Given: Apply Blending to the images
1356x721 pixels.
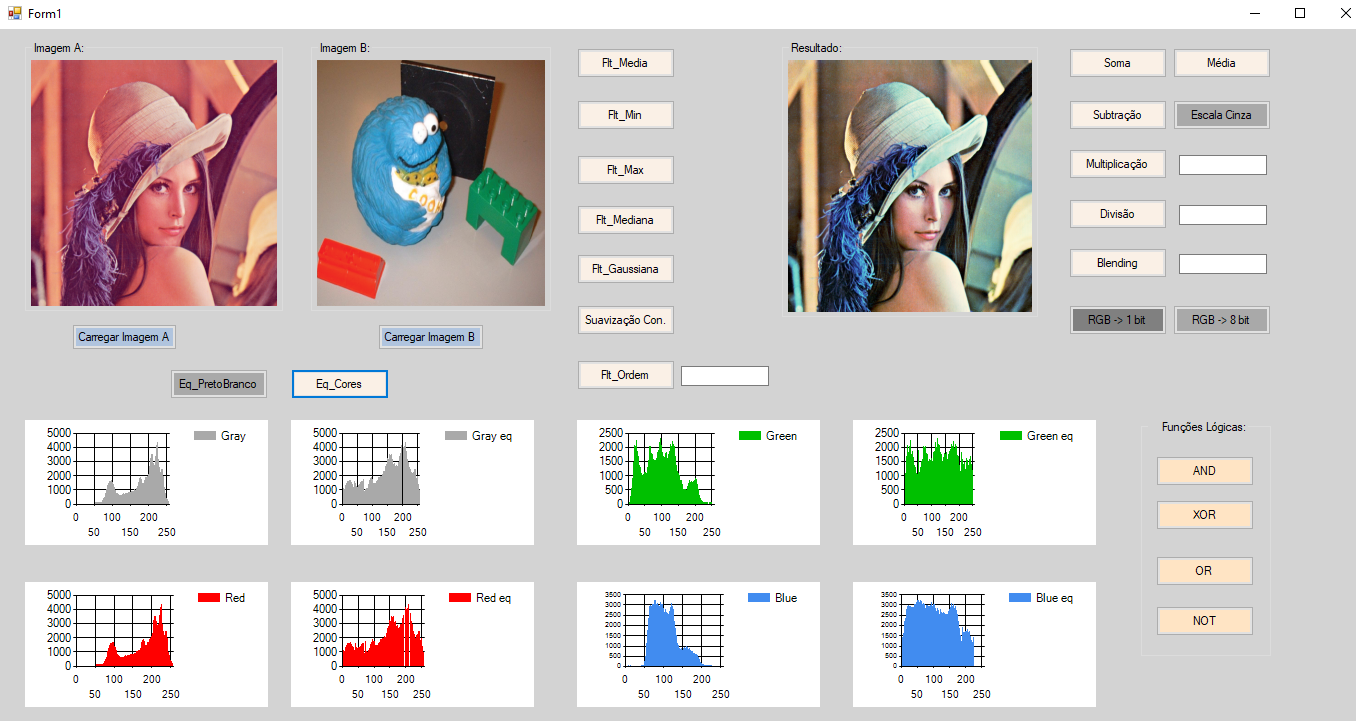Looking at the screenshot, I should click(1117, 262).
